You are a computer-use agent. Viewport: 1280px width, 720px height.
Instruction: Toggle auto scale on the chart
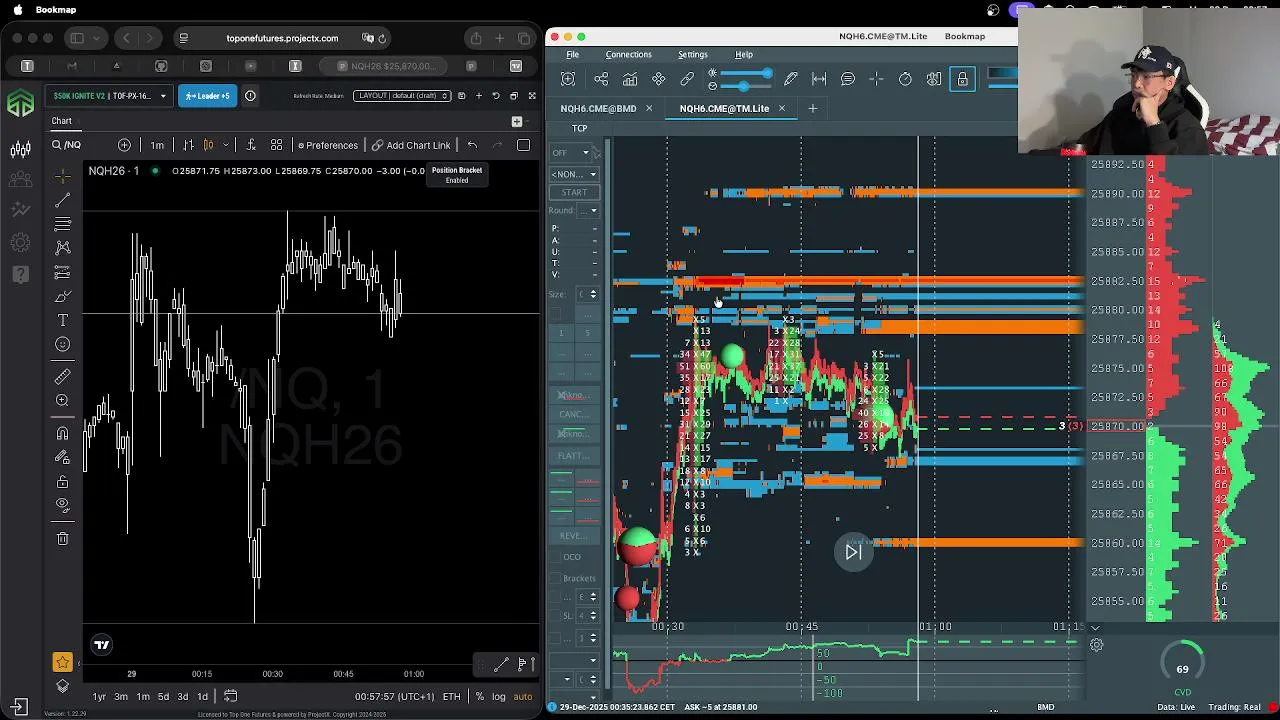tap(523, 696)
